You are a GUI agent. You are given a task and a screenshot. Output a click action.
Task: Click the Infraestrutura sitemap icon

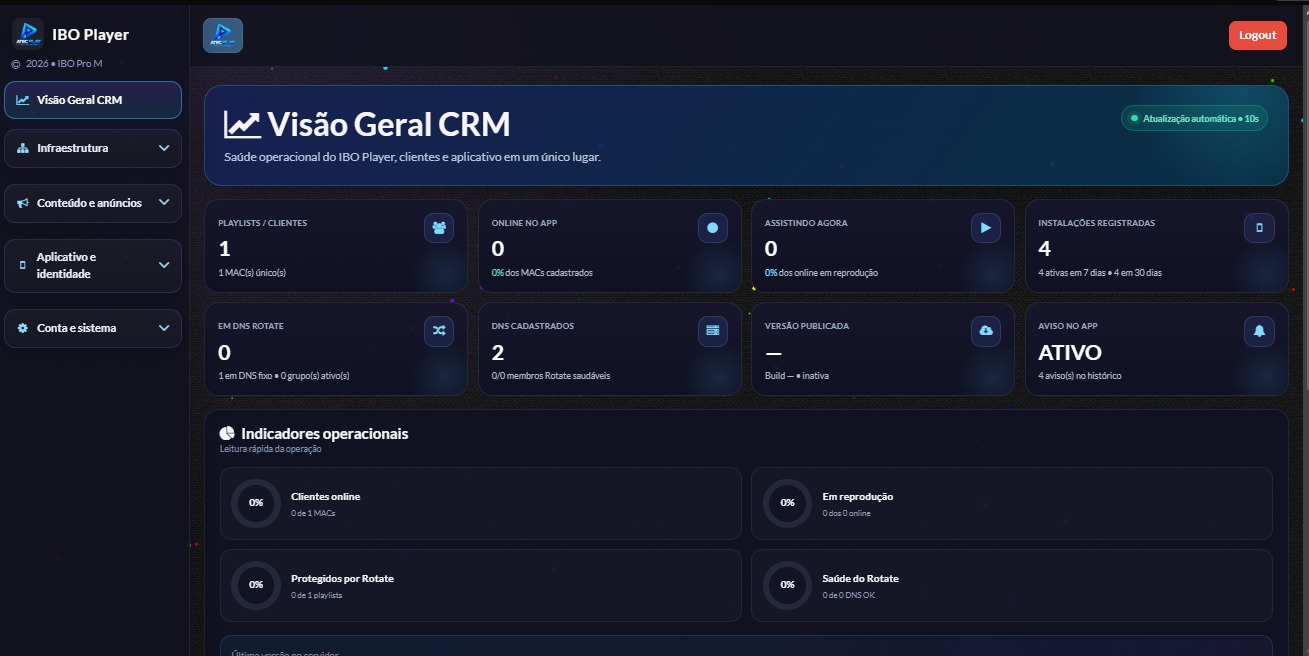pyautogui.click(x=23, y=148)
